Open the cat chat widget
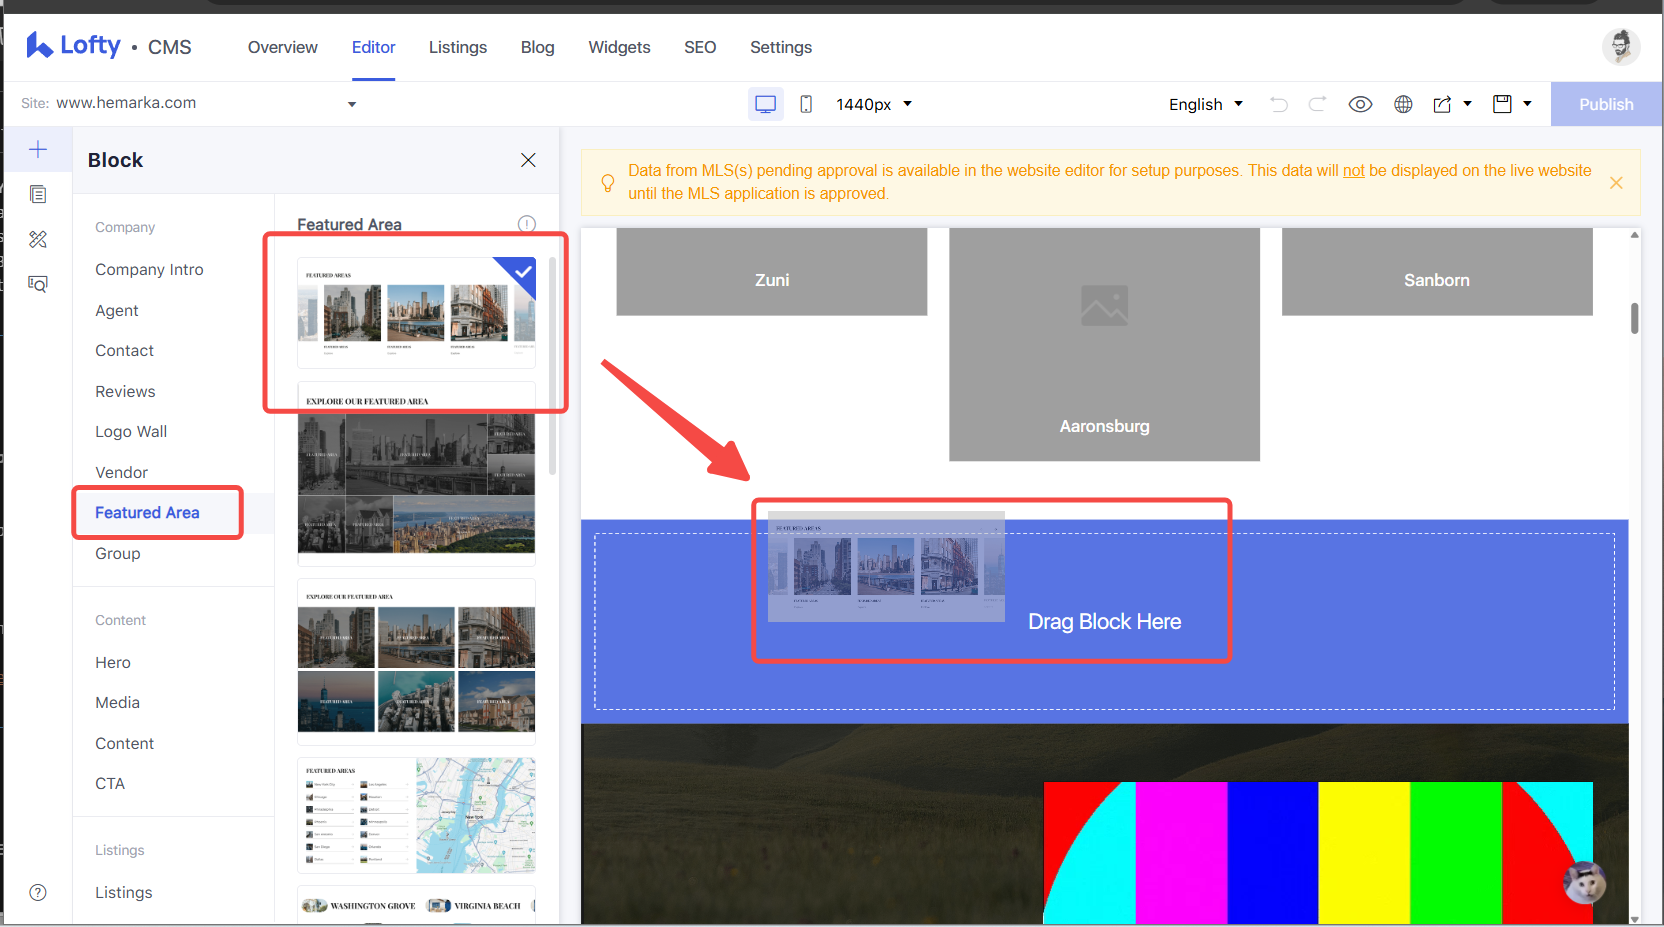Image resolution: width=1664 pixels, height=927 pixels. click(1585, 883)
